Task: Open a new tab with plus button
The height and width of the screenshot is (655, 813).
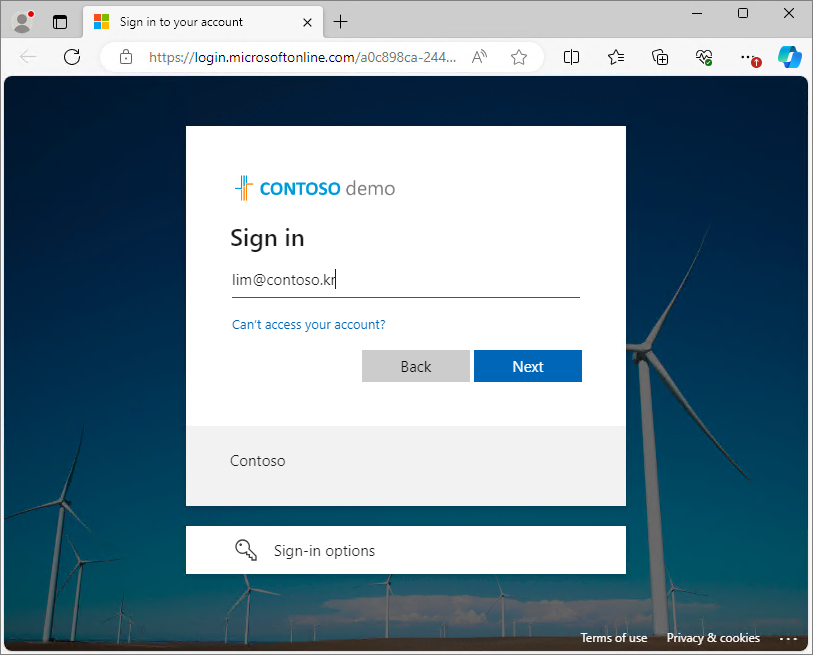Action: click(x=340, y=22)
